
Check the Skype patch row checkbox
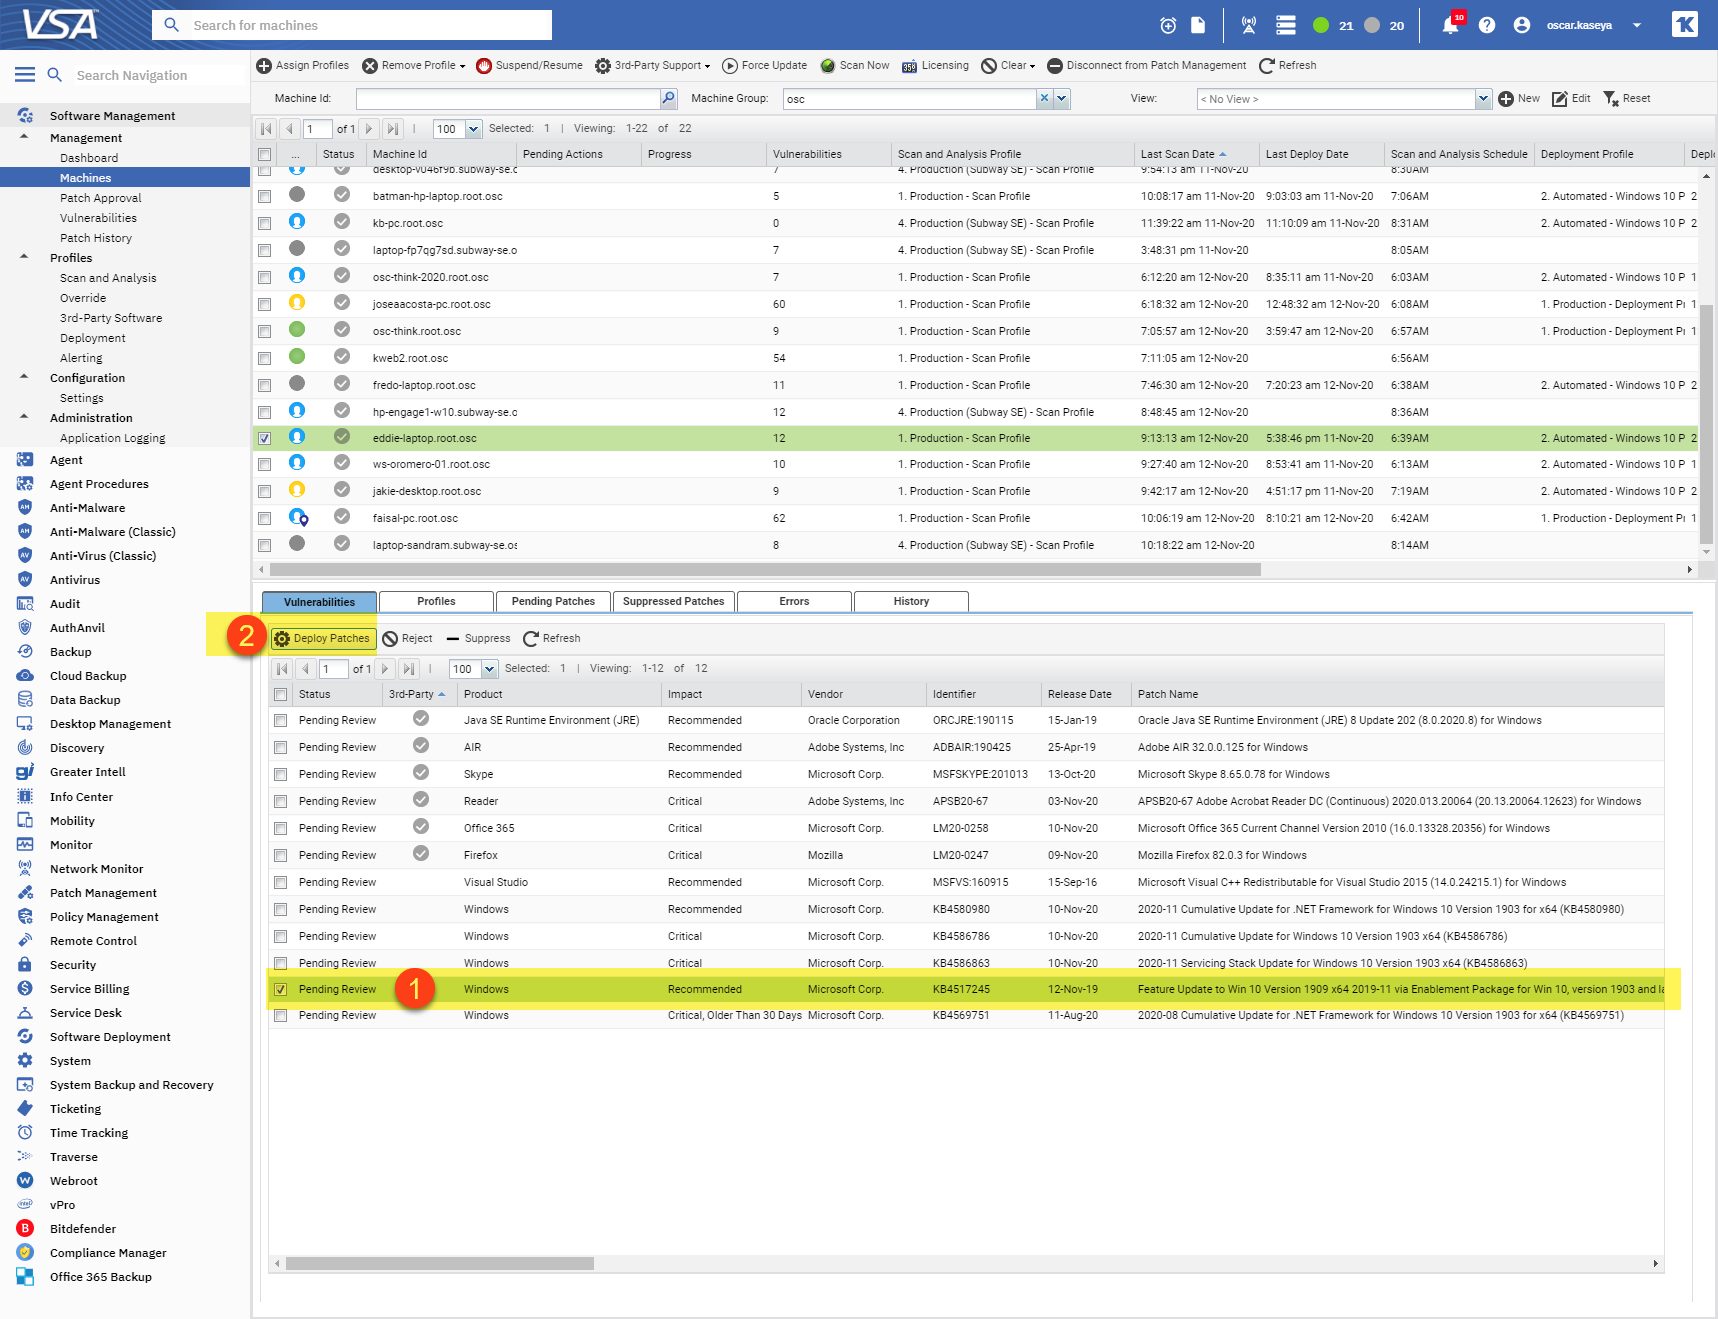coord(280,774)
